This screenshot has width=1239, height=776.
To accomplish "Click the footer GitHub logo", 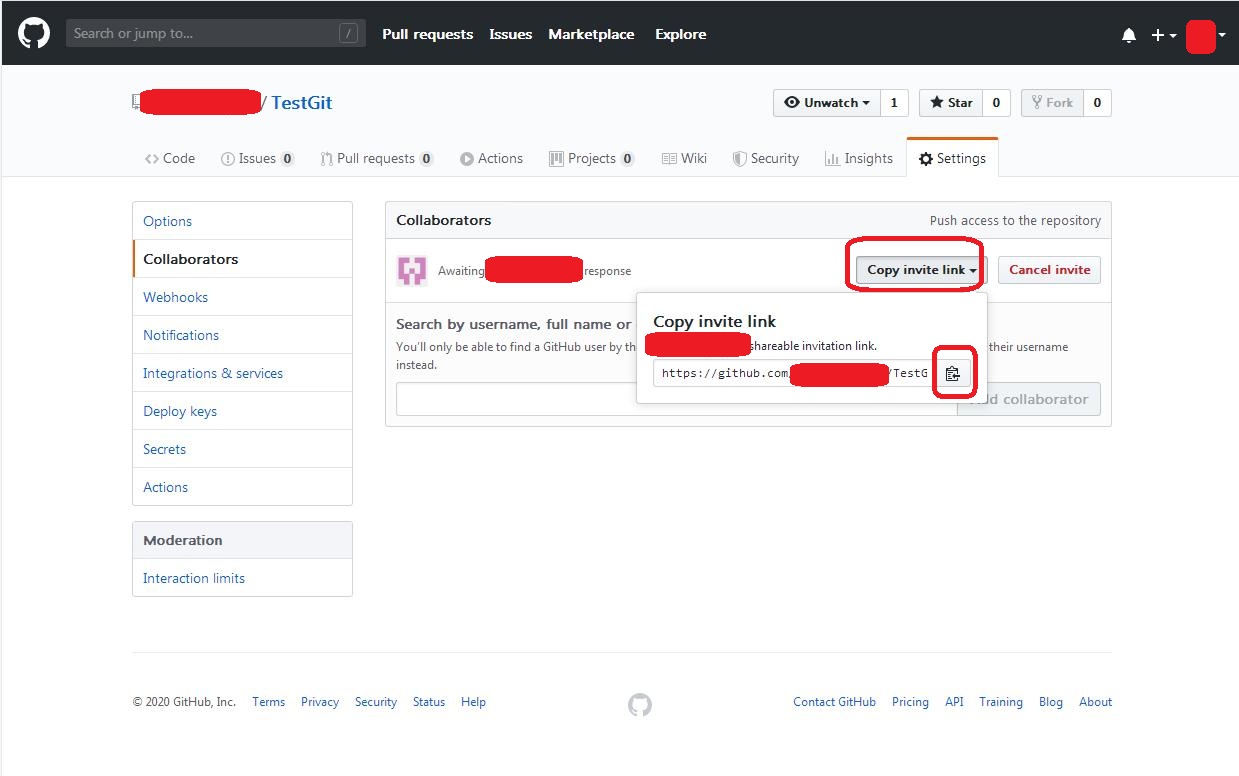I will click(x=640, y=705).
